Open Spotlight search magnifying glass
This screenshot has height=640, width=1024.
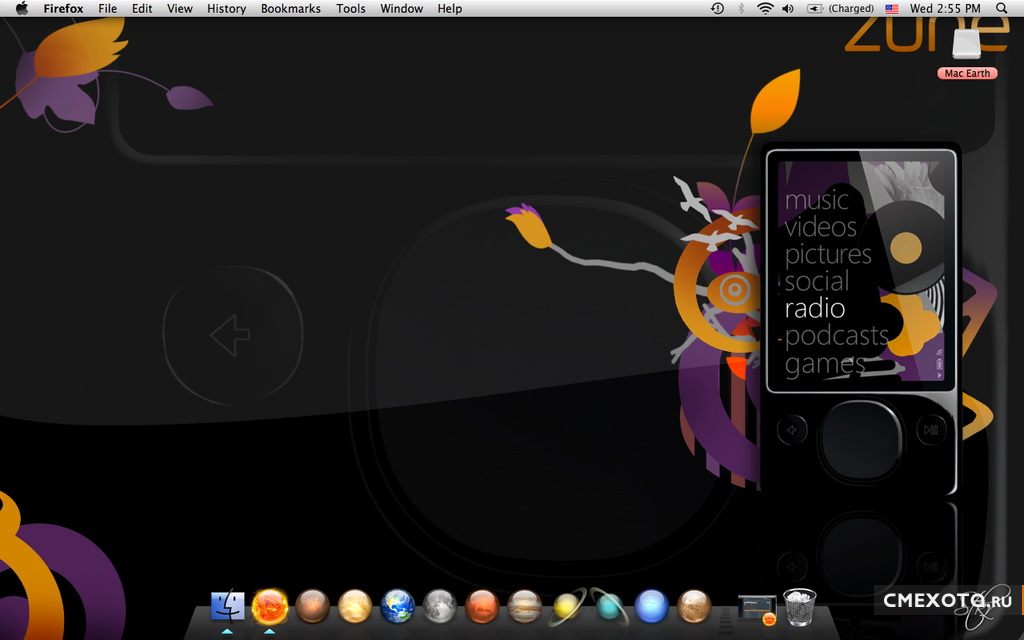pyautogui.click(x=1002, y=8)
